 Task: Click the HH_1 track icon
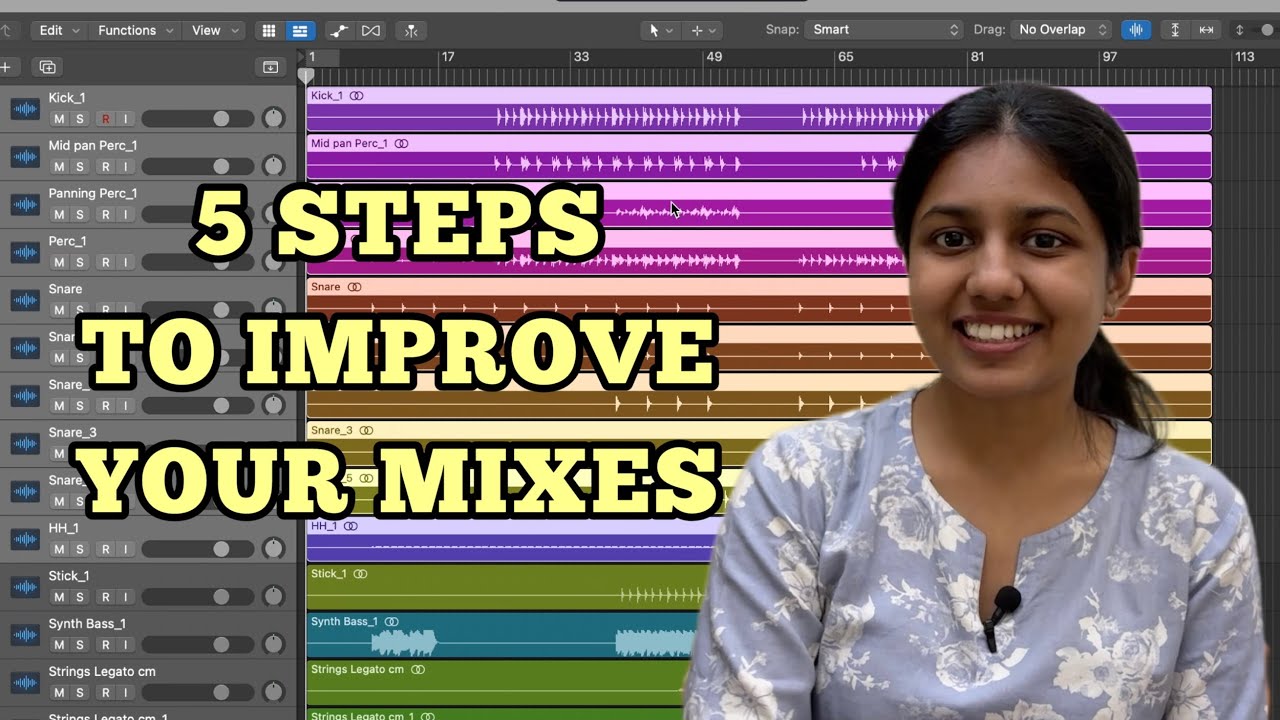(25, 540)
